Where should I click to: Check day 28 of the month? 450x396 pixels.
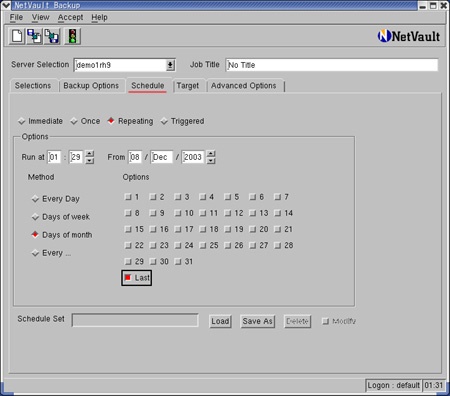click(x=277, y=245)
